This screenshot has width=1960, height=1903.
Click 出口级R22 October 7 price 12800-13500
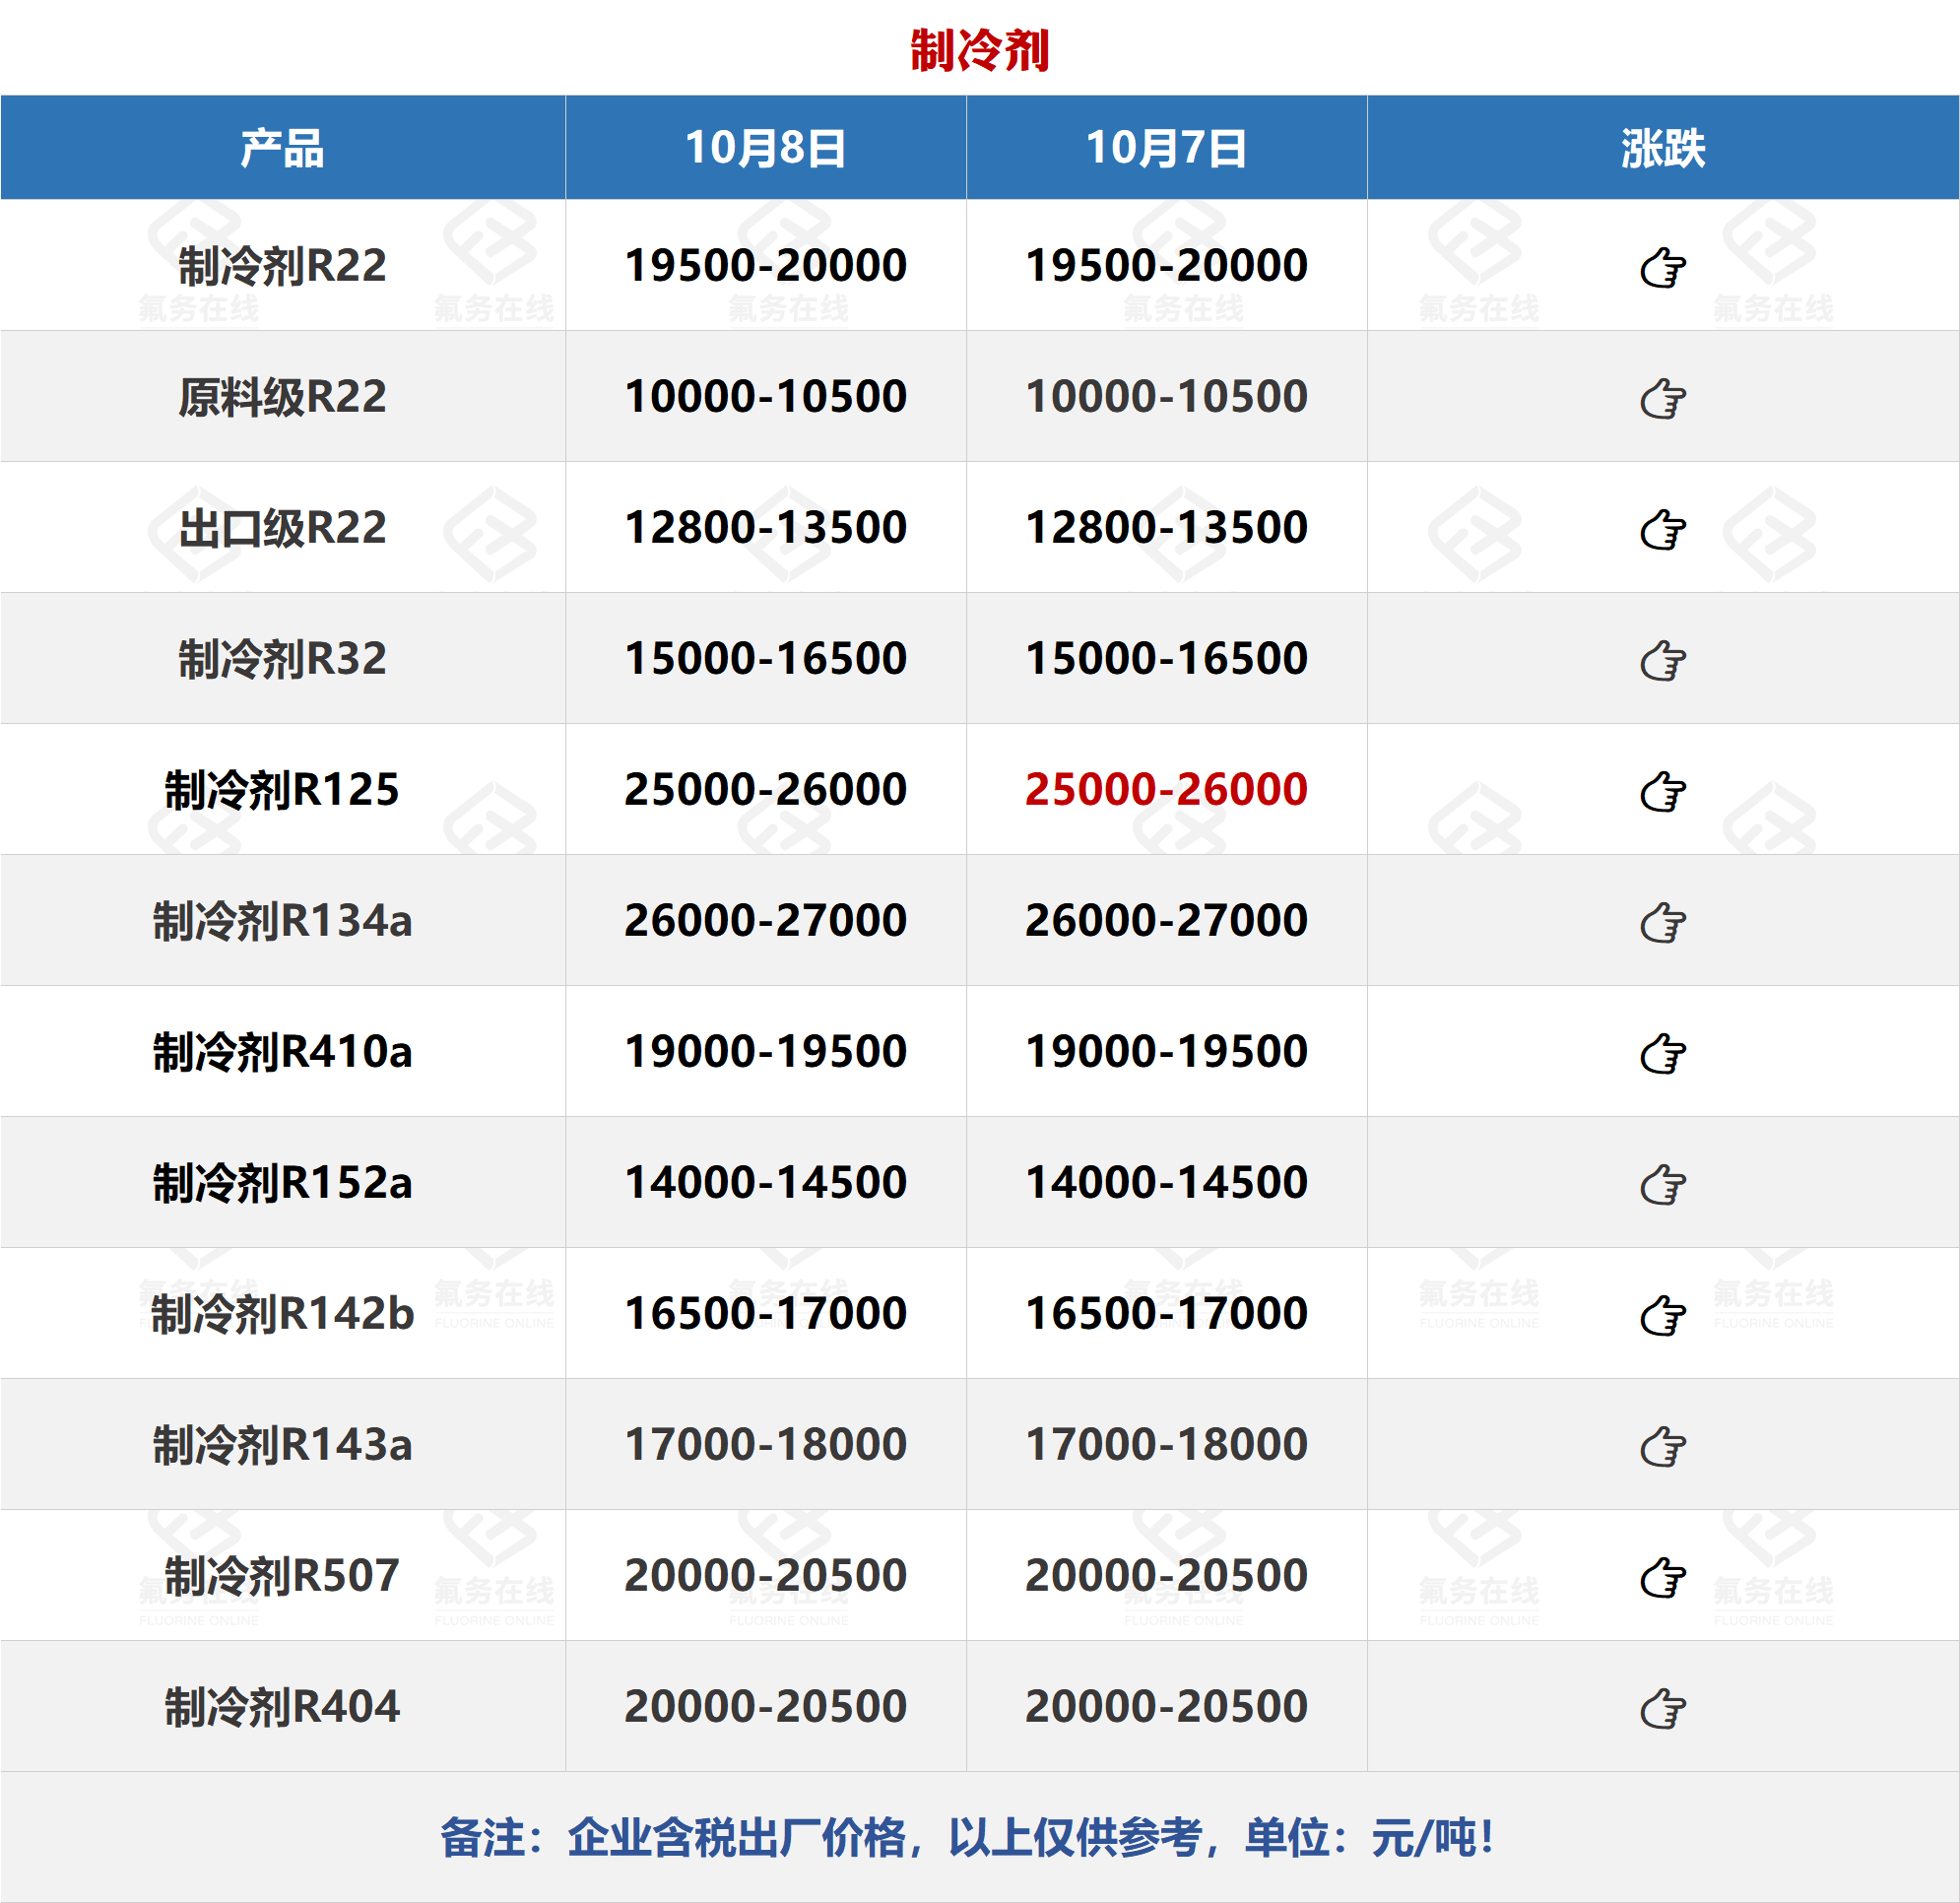(1166, 527)
